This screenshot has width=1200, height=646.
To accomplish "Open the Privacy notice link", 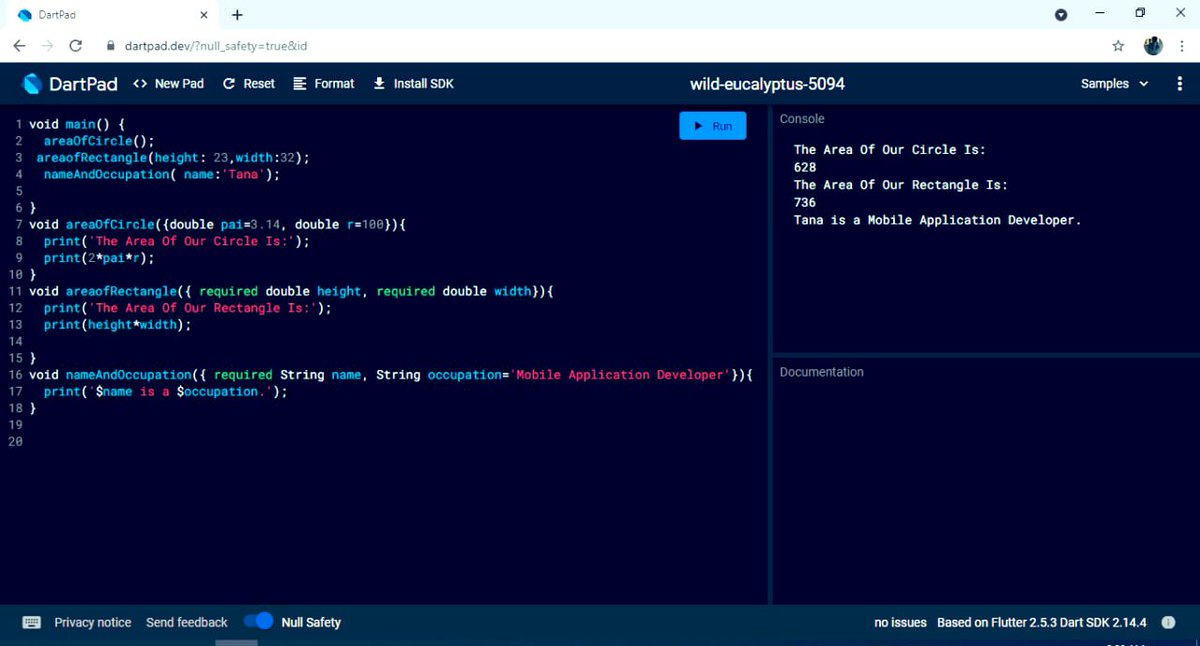I will (93, 622).
